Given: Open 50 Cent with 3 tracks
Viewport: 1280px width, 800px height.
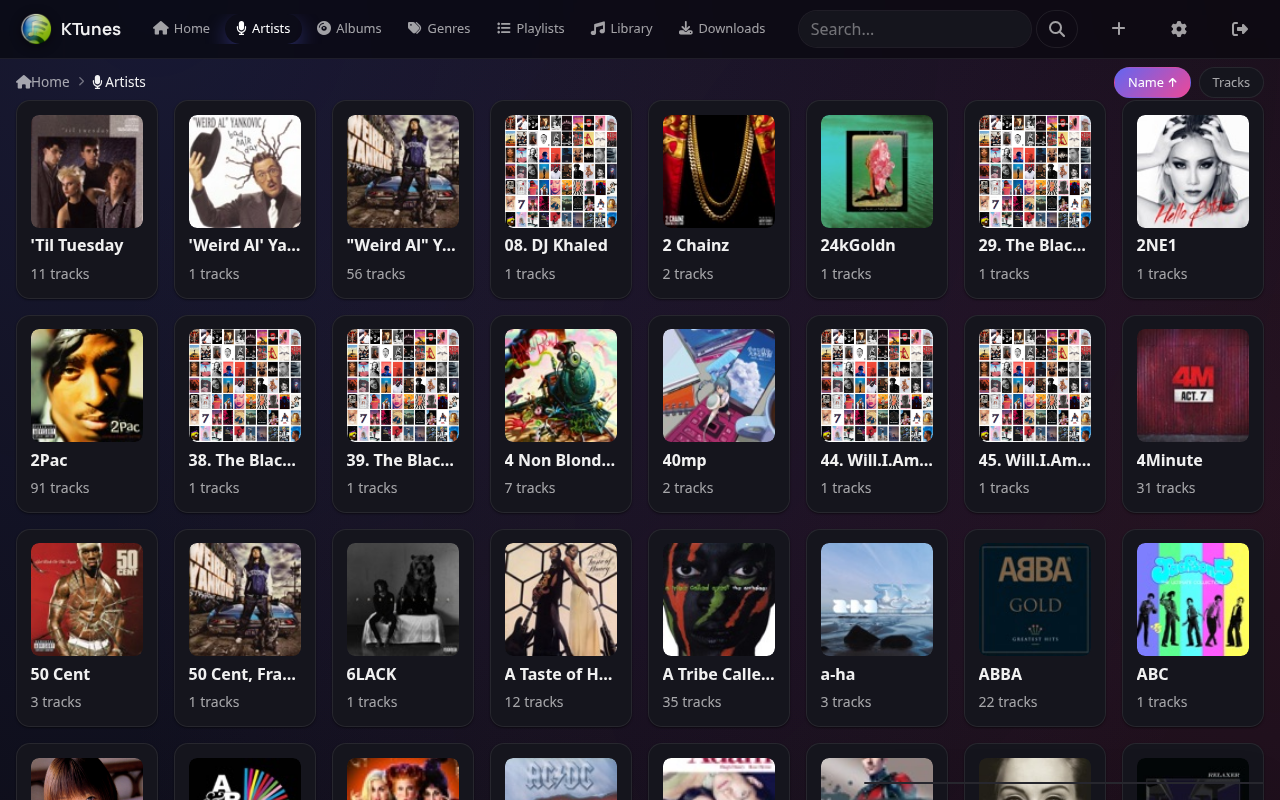Looking at the screenshot, I should click(87, 628).
